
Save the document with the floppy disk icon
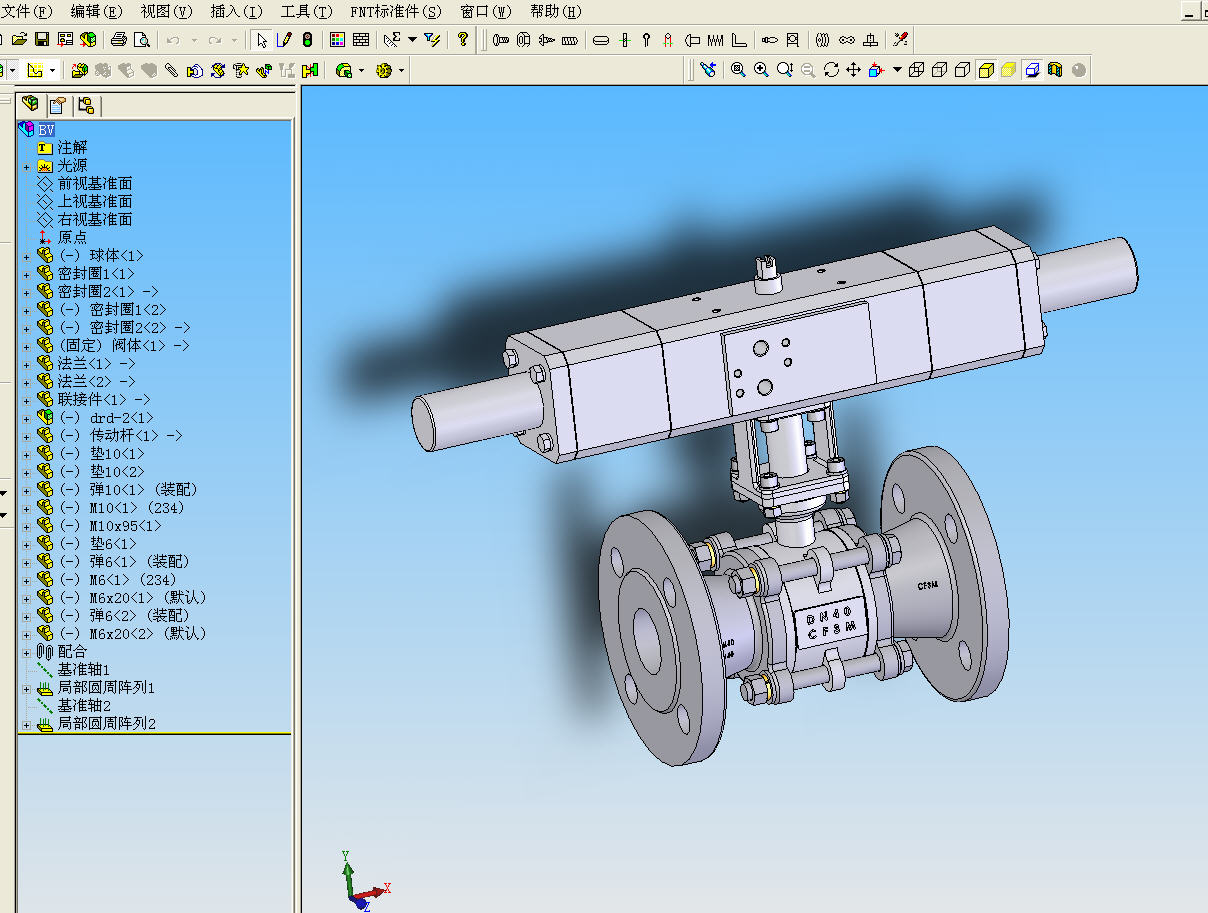(42, 40)
